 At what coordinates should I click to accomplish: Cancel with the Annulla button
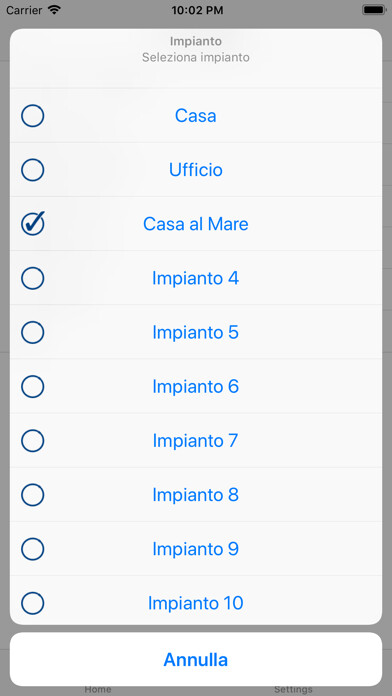[196, 660]
